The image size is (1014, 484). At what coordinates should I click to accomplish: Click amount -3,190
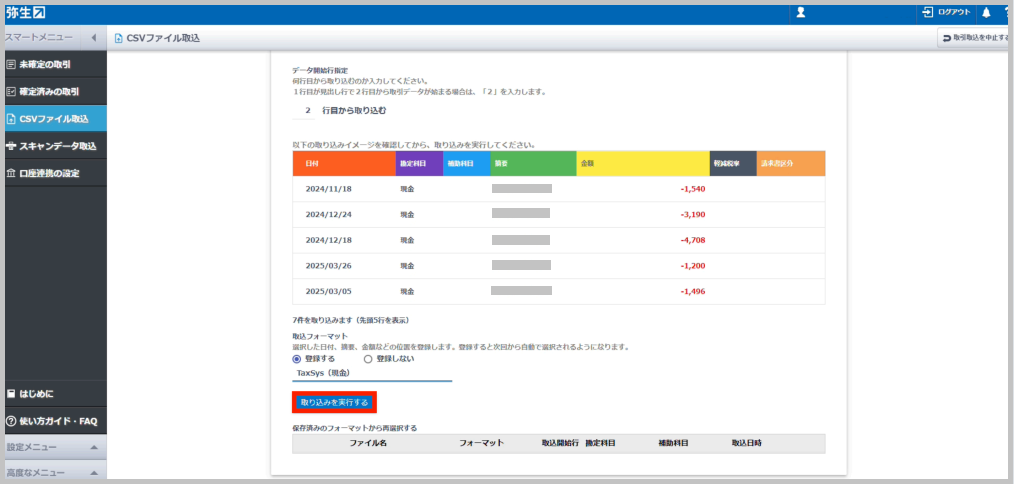click(x=693, y=214)
